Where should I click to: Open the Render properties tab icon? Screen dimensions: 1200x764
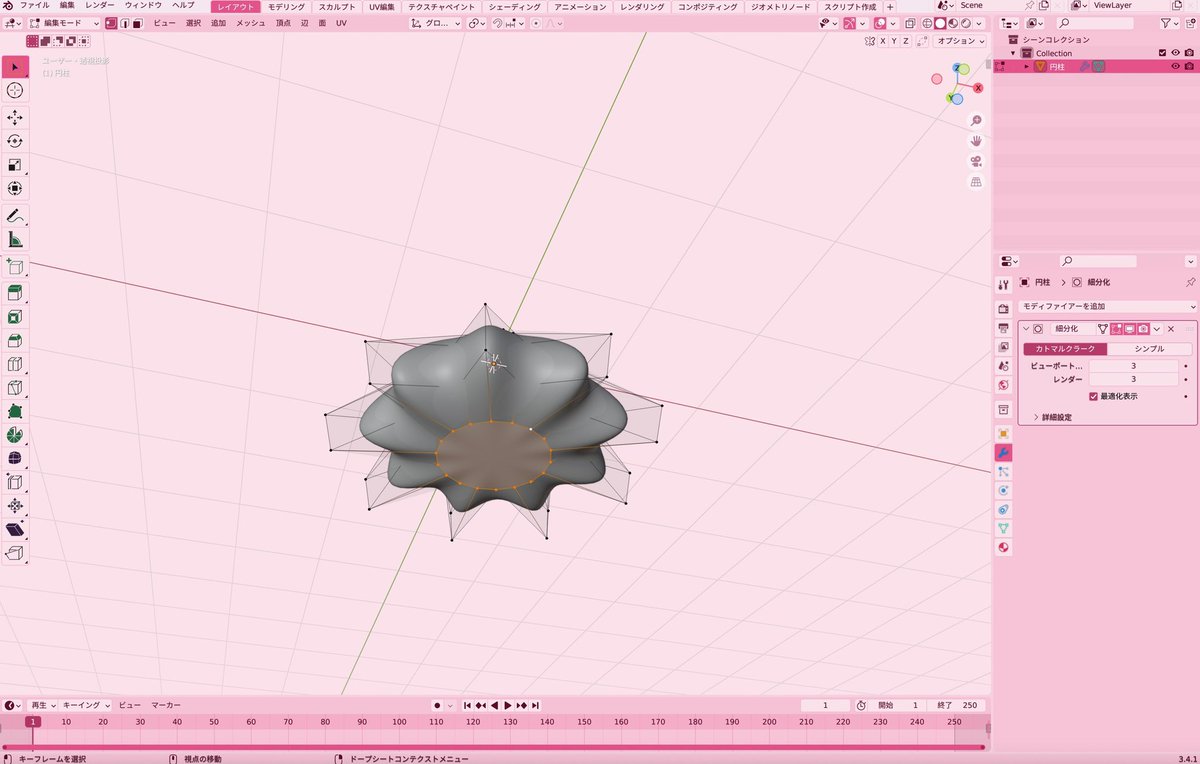[1003, 309]
